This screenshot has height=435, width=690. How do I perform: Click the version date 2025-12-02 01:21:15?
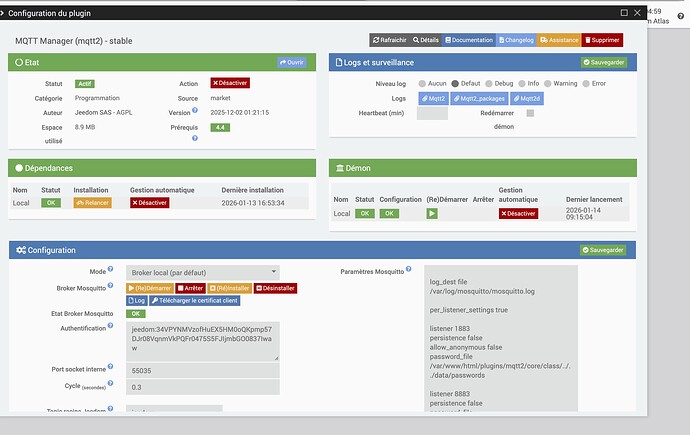240,113
